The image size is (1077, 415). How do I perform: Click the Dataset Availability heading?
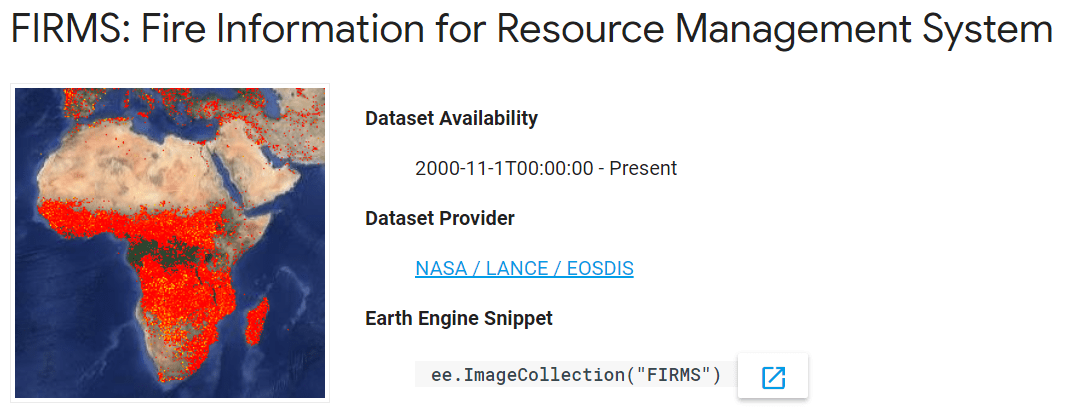pyautogui.click(x=451, y=118)
